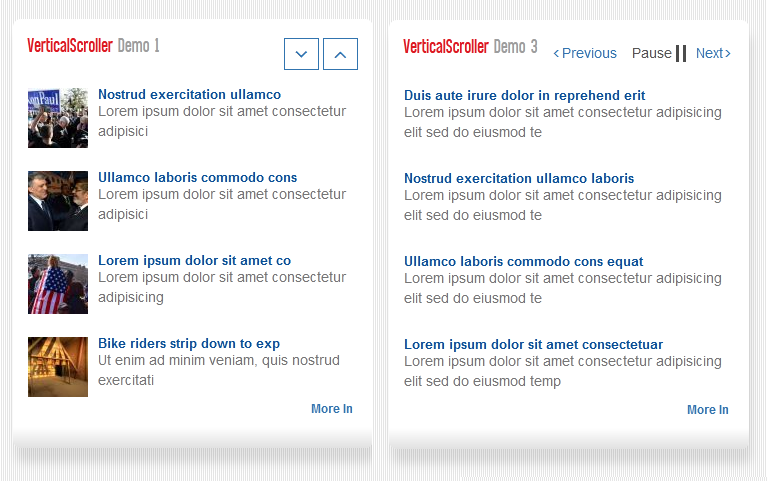Open the 'Ullamco laboris commodo cons' headline in Demo 1
The width and height of the screenshot is (767, 481).
pos(198,177)
